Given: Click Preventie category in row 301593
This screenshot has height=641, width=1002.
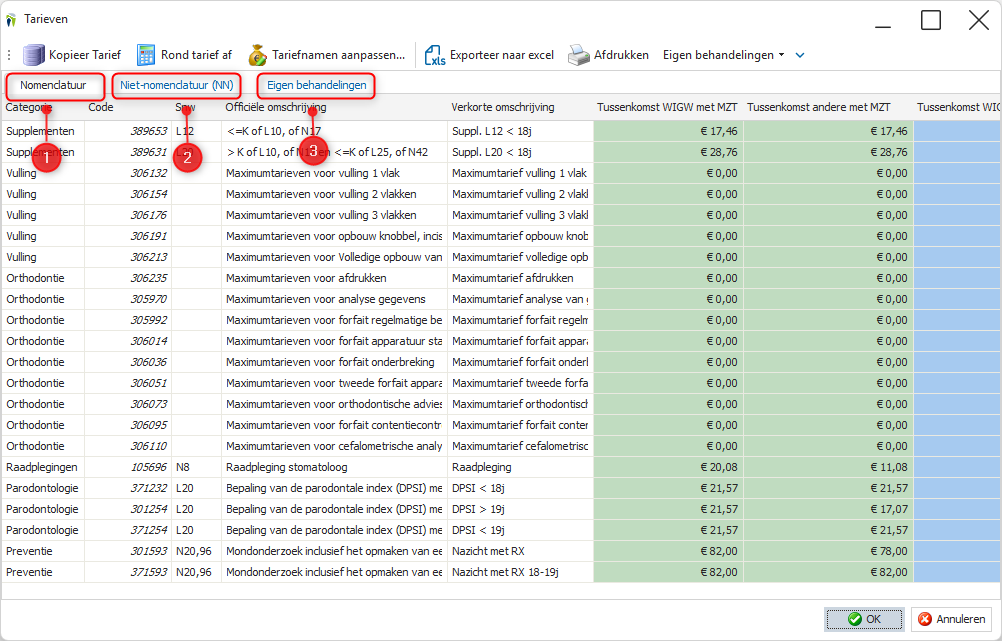Looking at the screenshot, I should [x=43, y=551].
